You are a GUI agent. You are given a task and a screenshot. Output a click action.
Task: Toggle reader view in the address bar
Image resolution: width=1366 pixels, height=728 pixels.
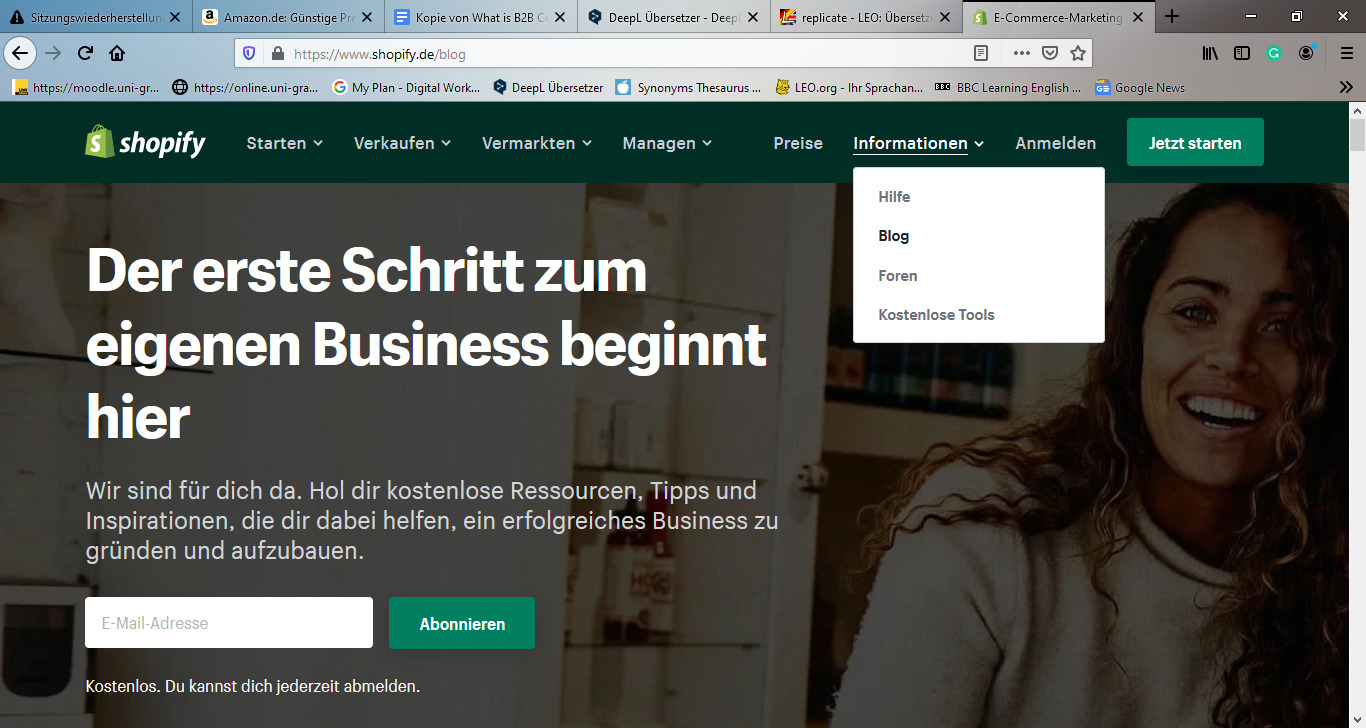982,53
